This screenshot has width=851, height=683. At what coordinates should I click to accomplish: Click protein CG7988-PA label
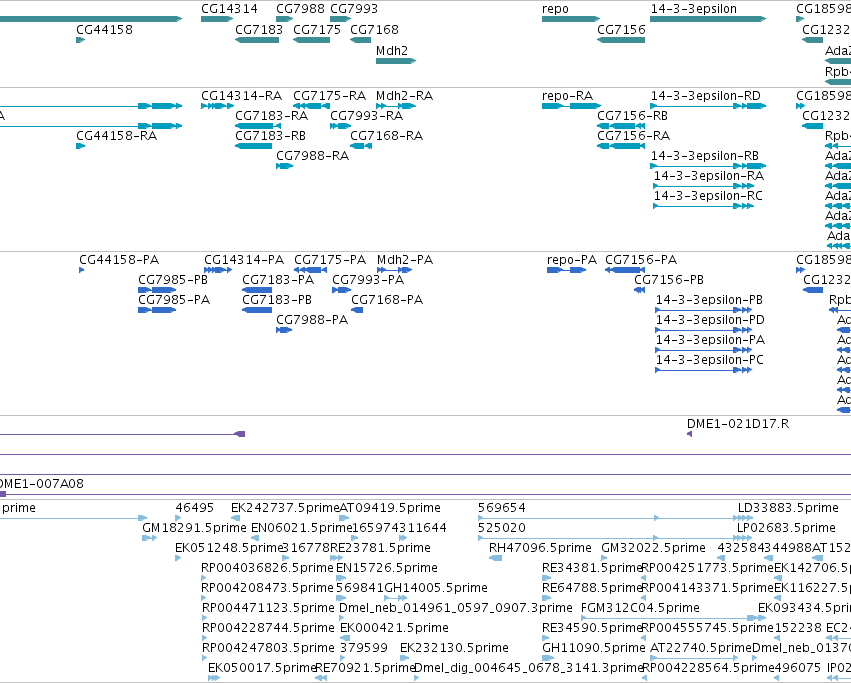[312, 320]
